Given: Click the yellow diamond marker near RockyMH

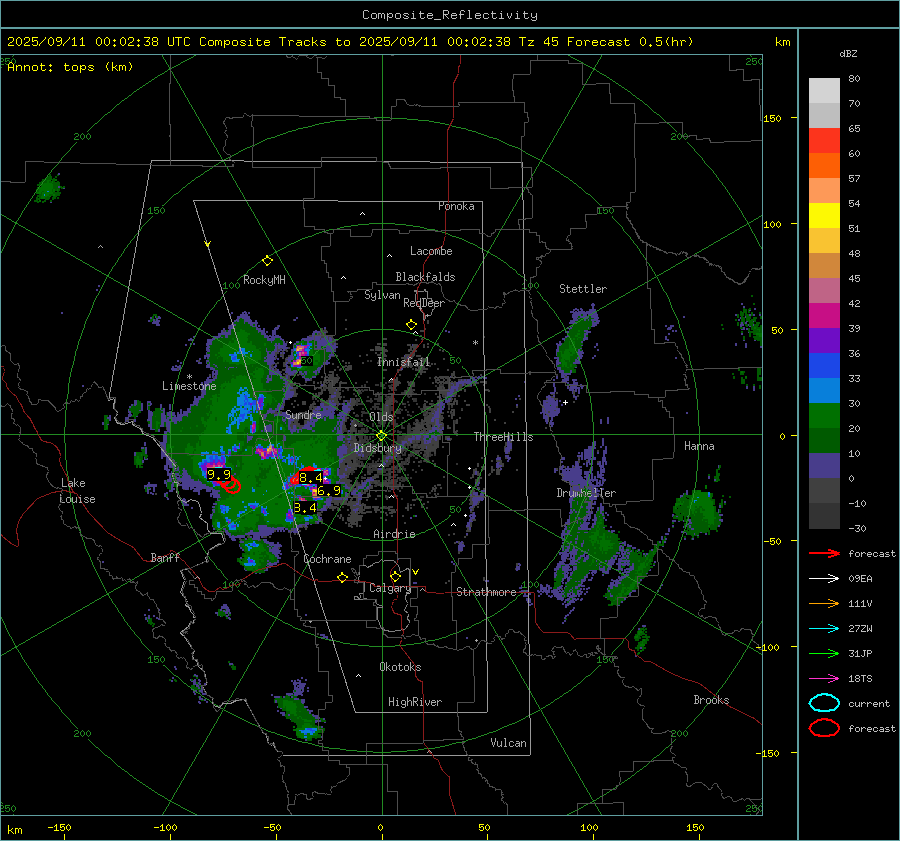Looking at the screenshot, I should click(x=267, y=261).
